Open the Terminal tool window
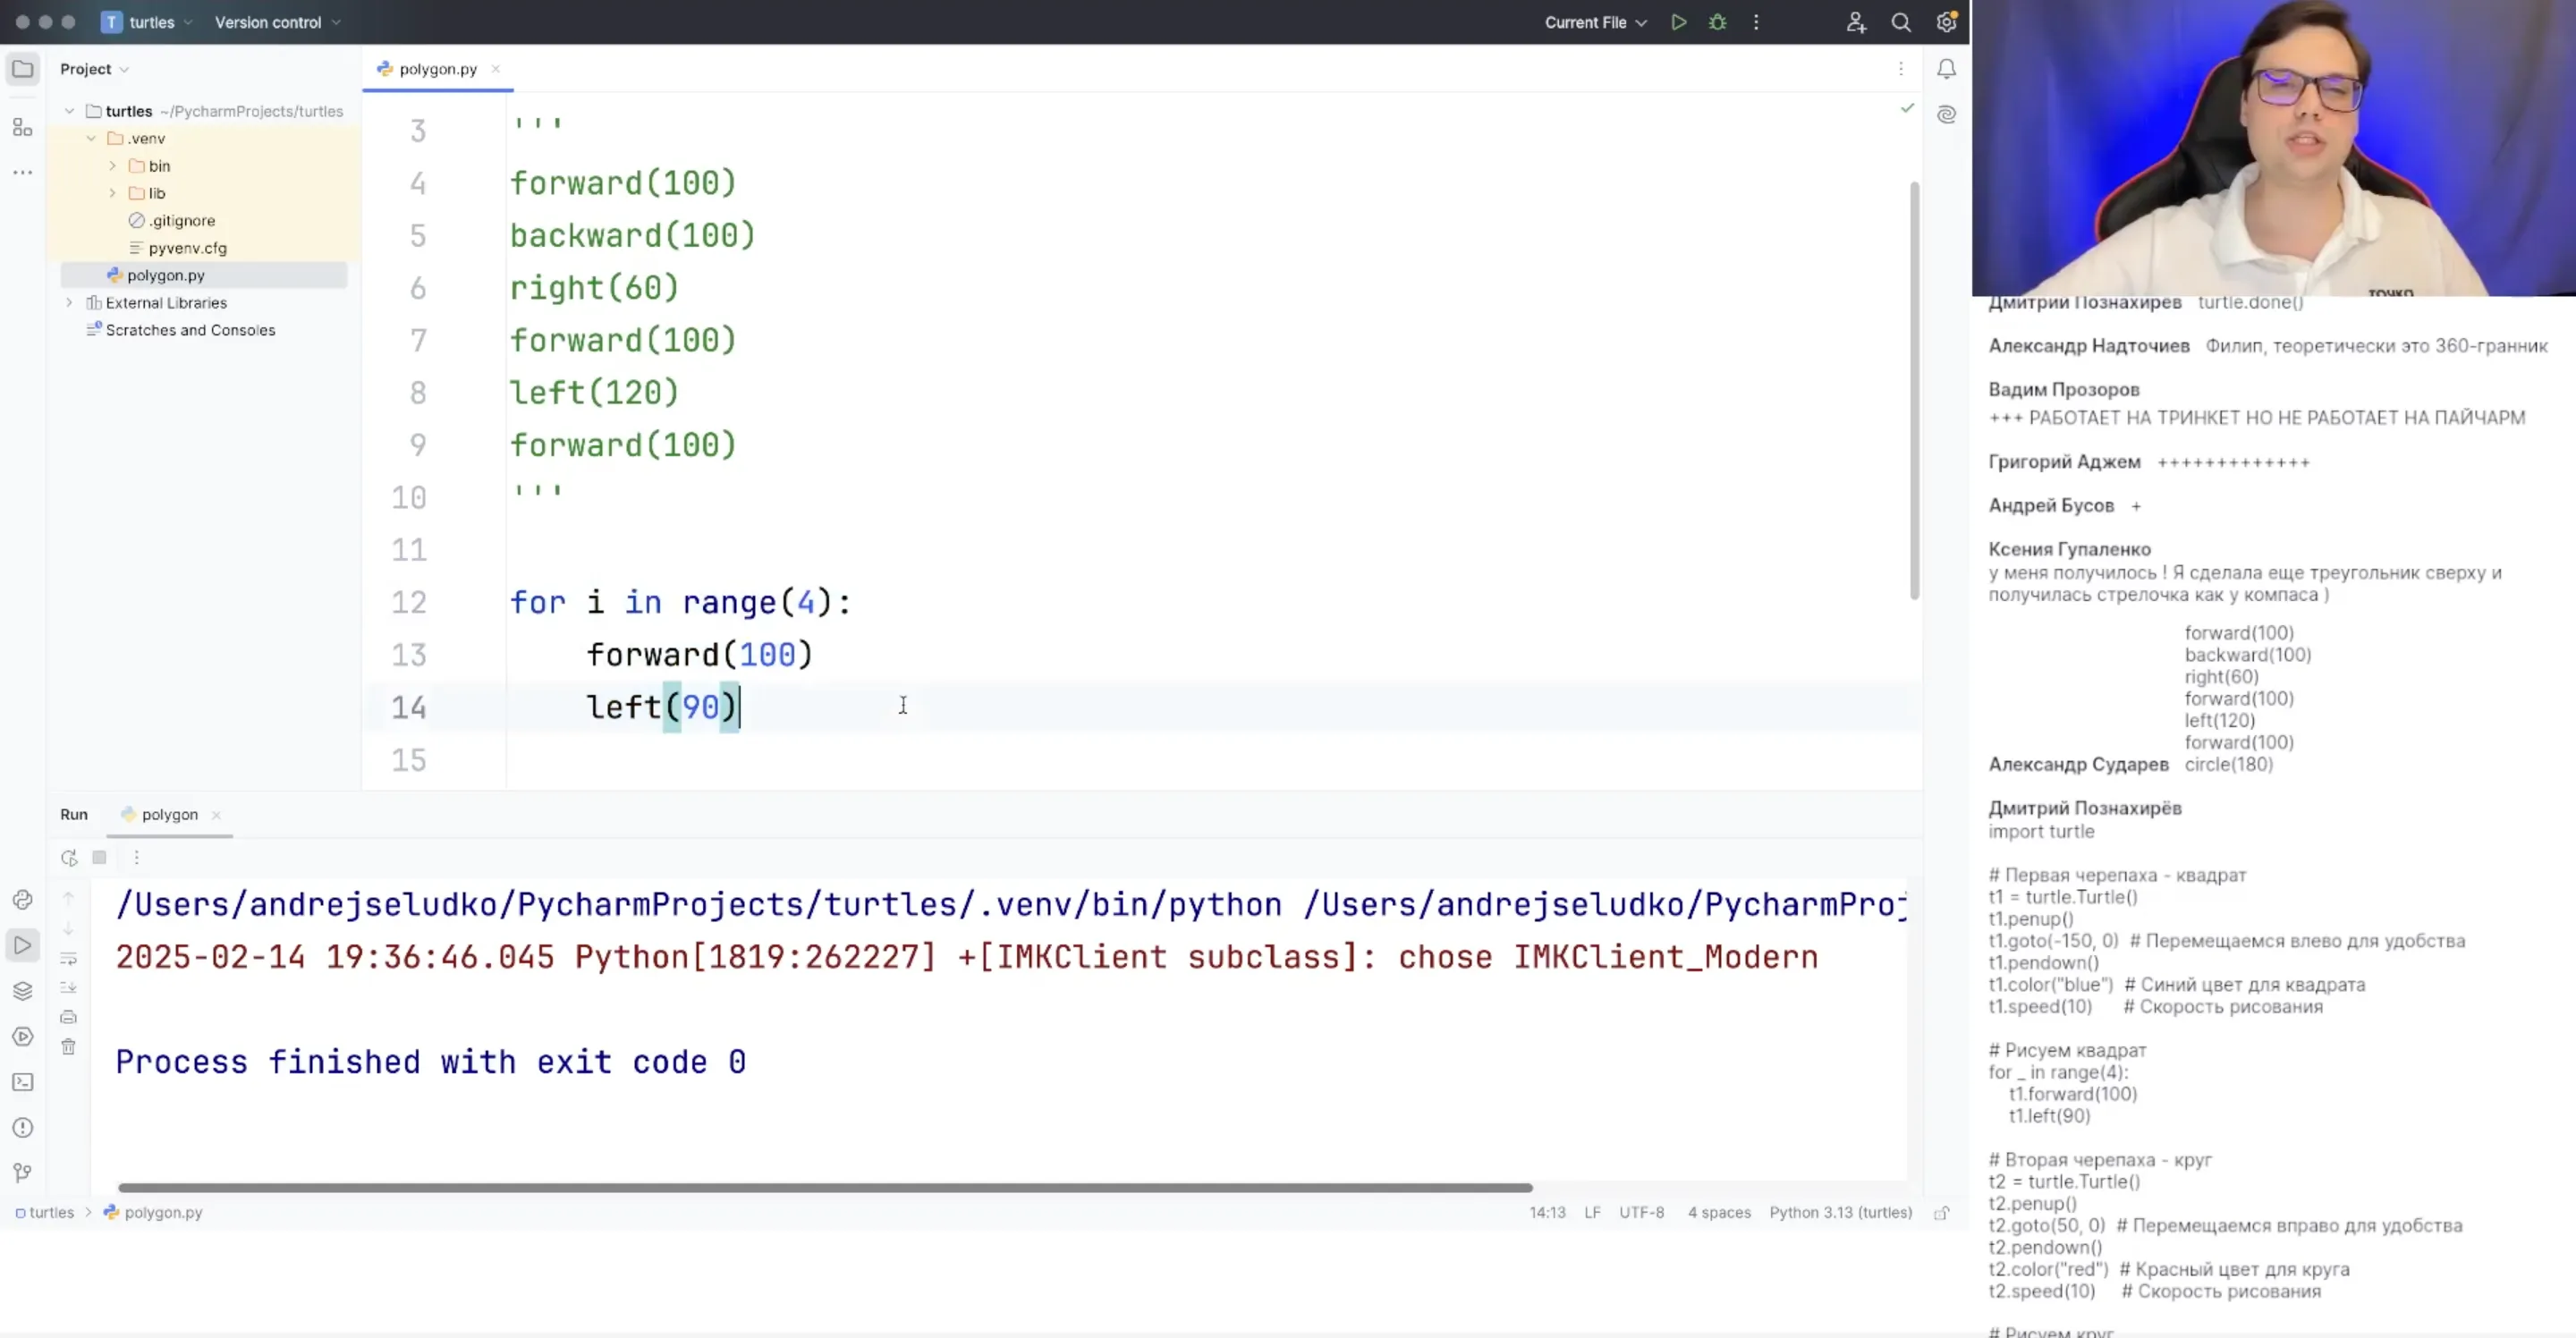This screenshot has height=1338, width=2576. [22, 1082]
